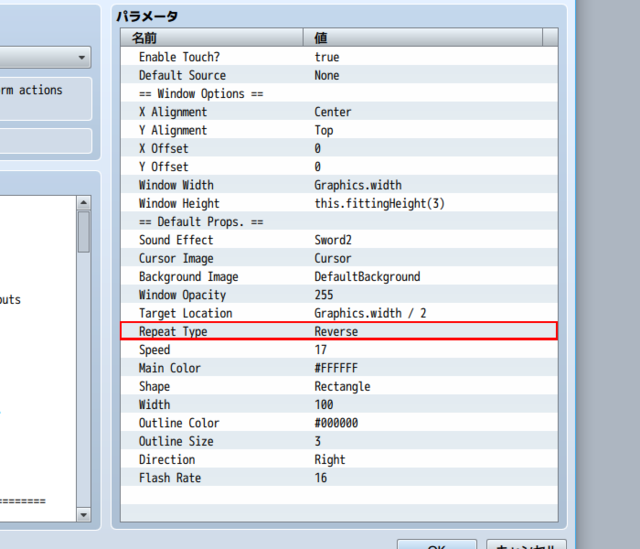Select the Y Alignment parameter row

339,130
